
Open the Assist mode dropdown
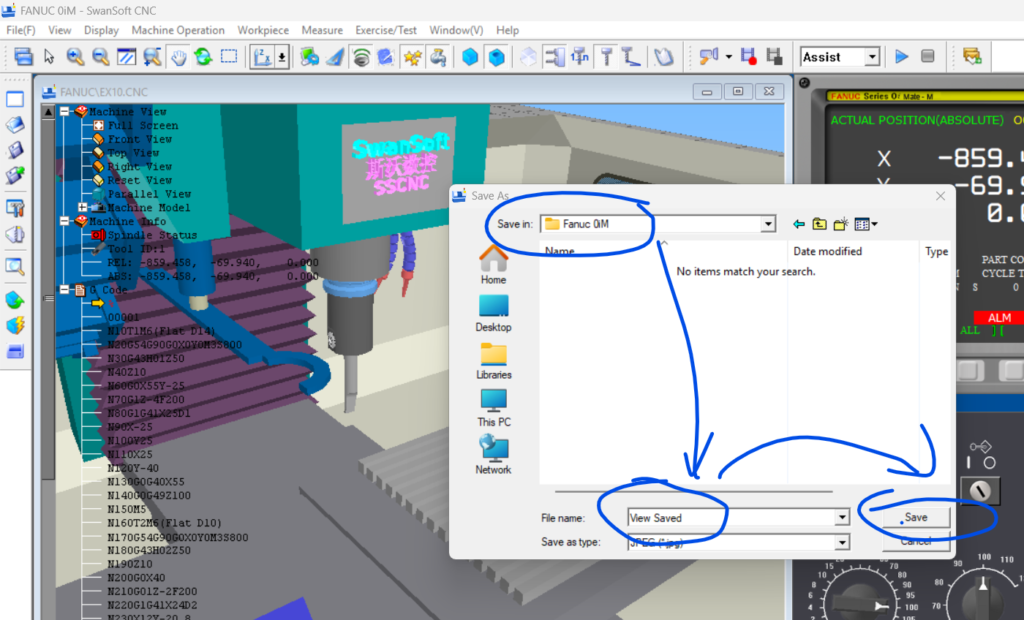point(871,57)
